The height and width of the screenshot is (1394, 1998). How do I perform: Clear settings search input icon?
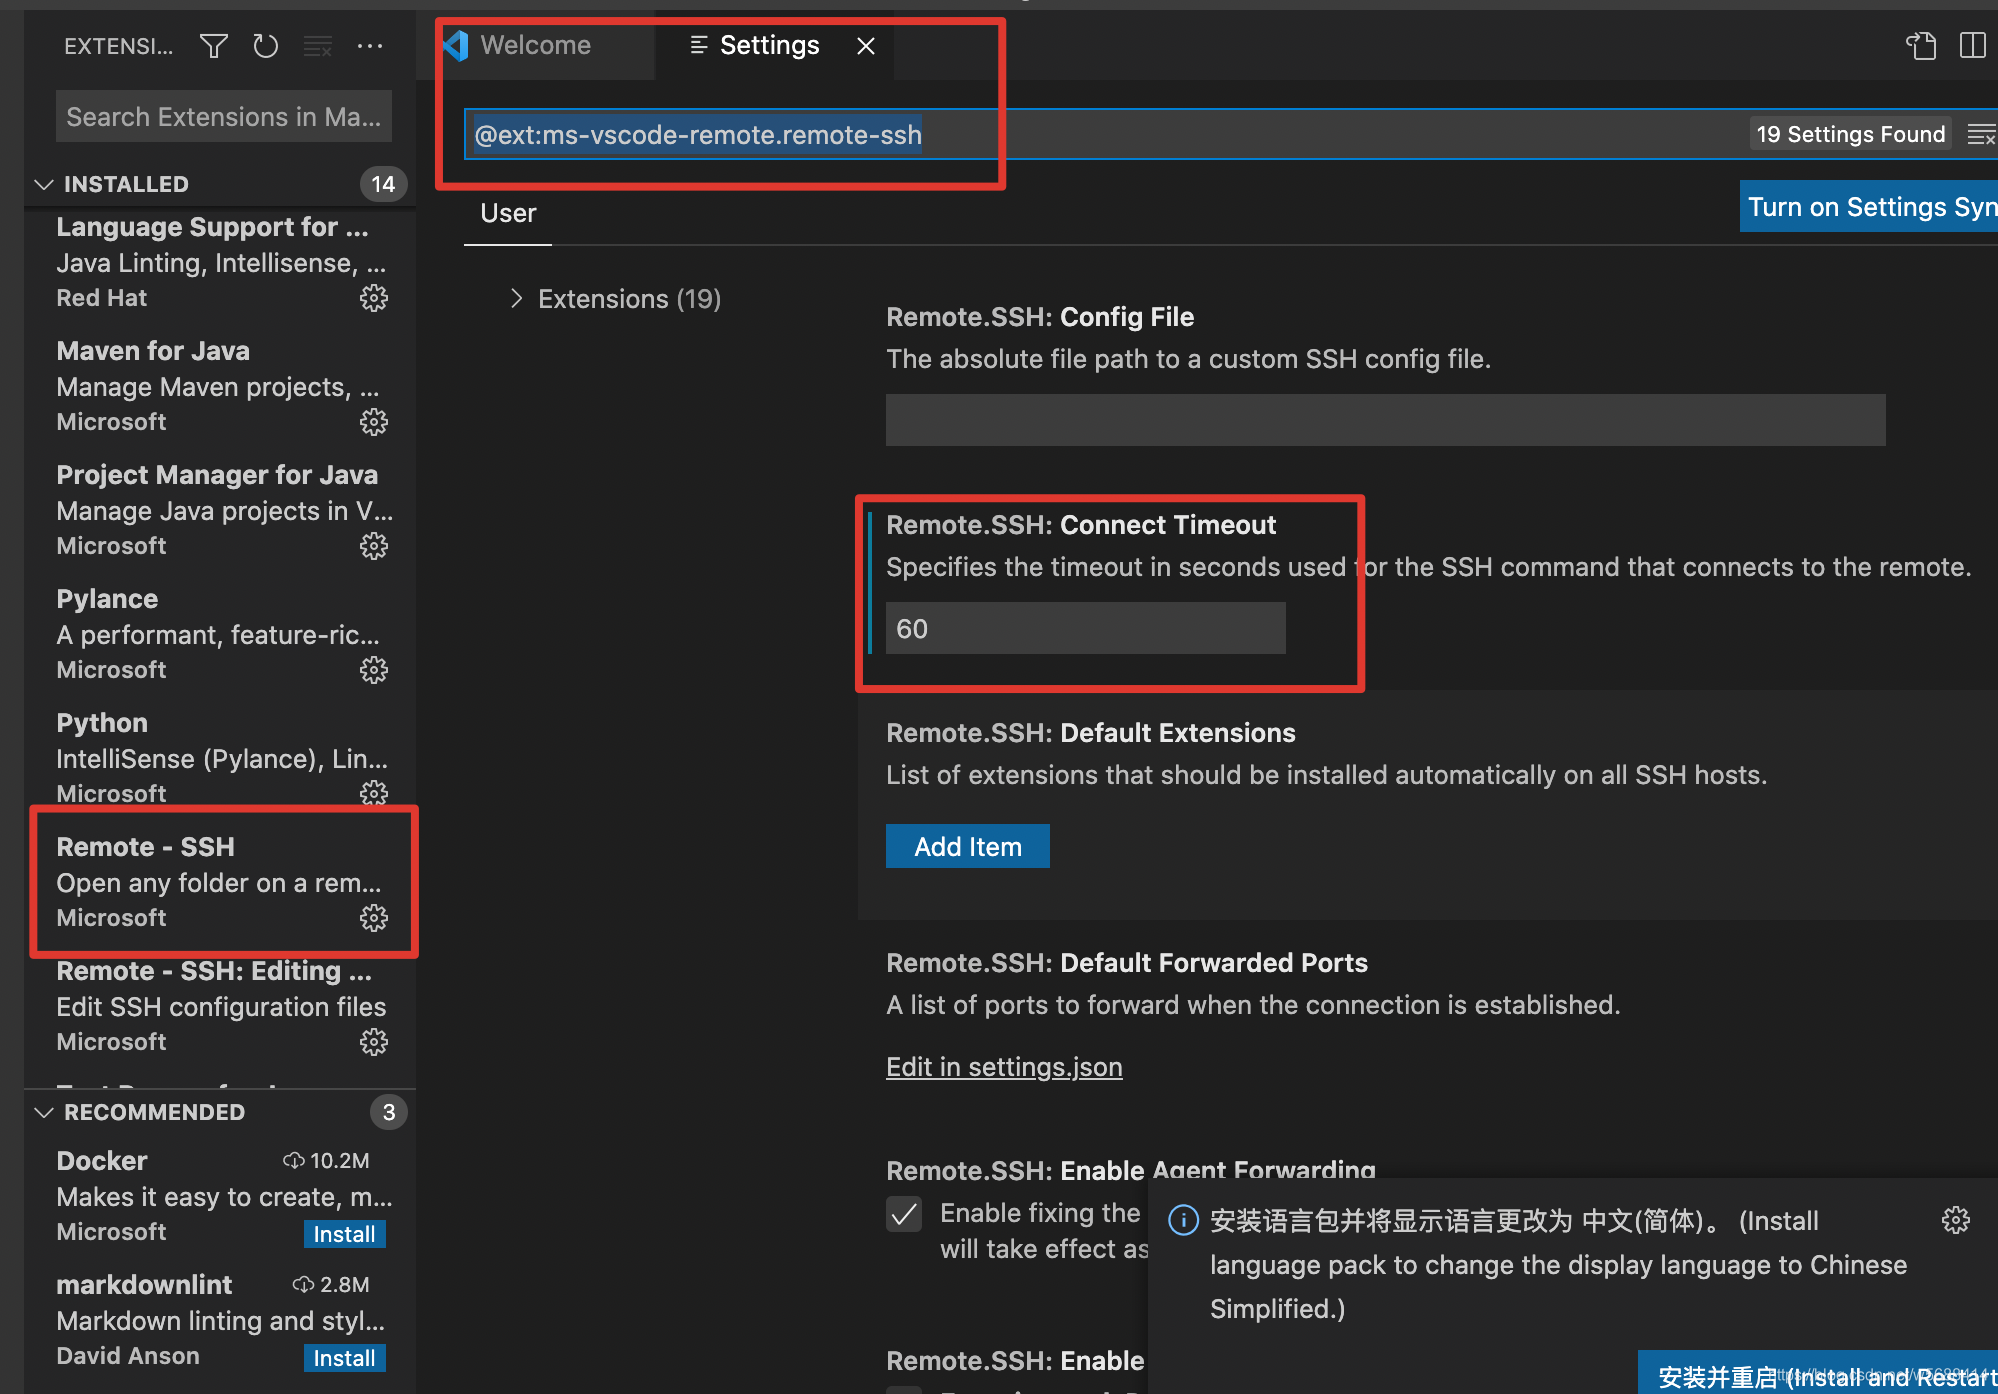(1981, 134)
